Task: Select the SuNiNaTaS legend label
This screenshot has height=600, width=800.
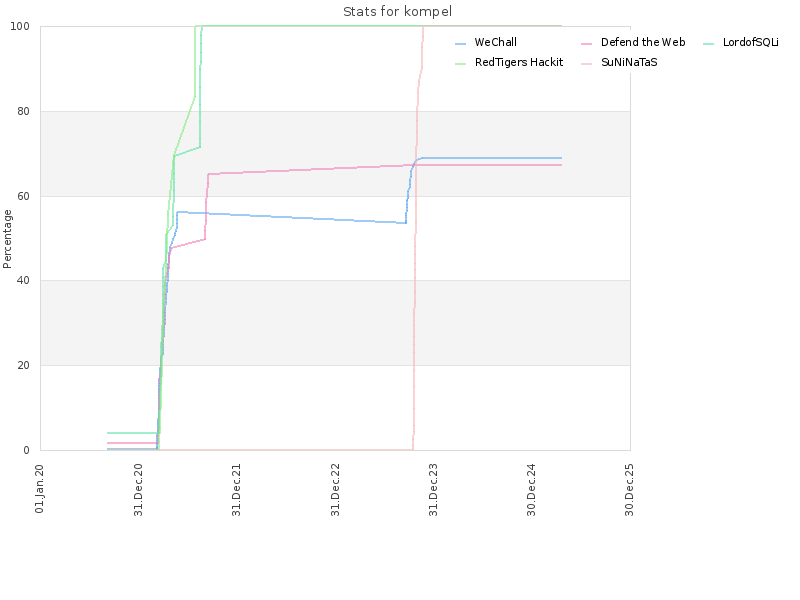Action: point(629,62)
